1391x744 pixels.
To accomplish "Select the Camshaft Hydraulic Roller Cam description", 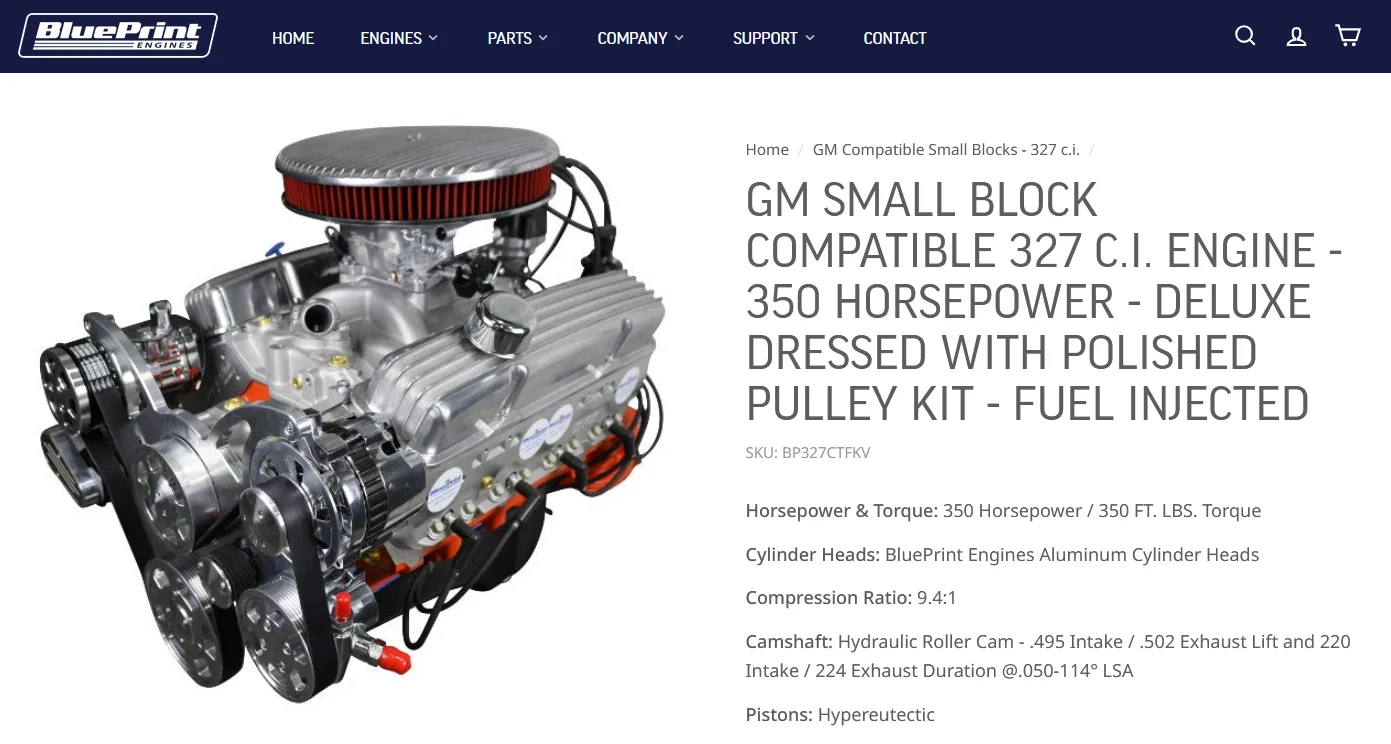I will (x=1048, y=656).
